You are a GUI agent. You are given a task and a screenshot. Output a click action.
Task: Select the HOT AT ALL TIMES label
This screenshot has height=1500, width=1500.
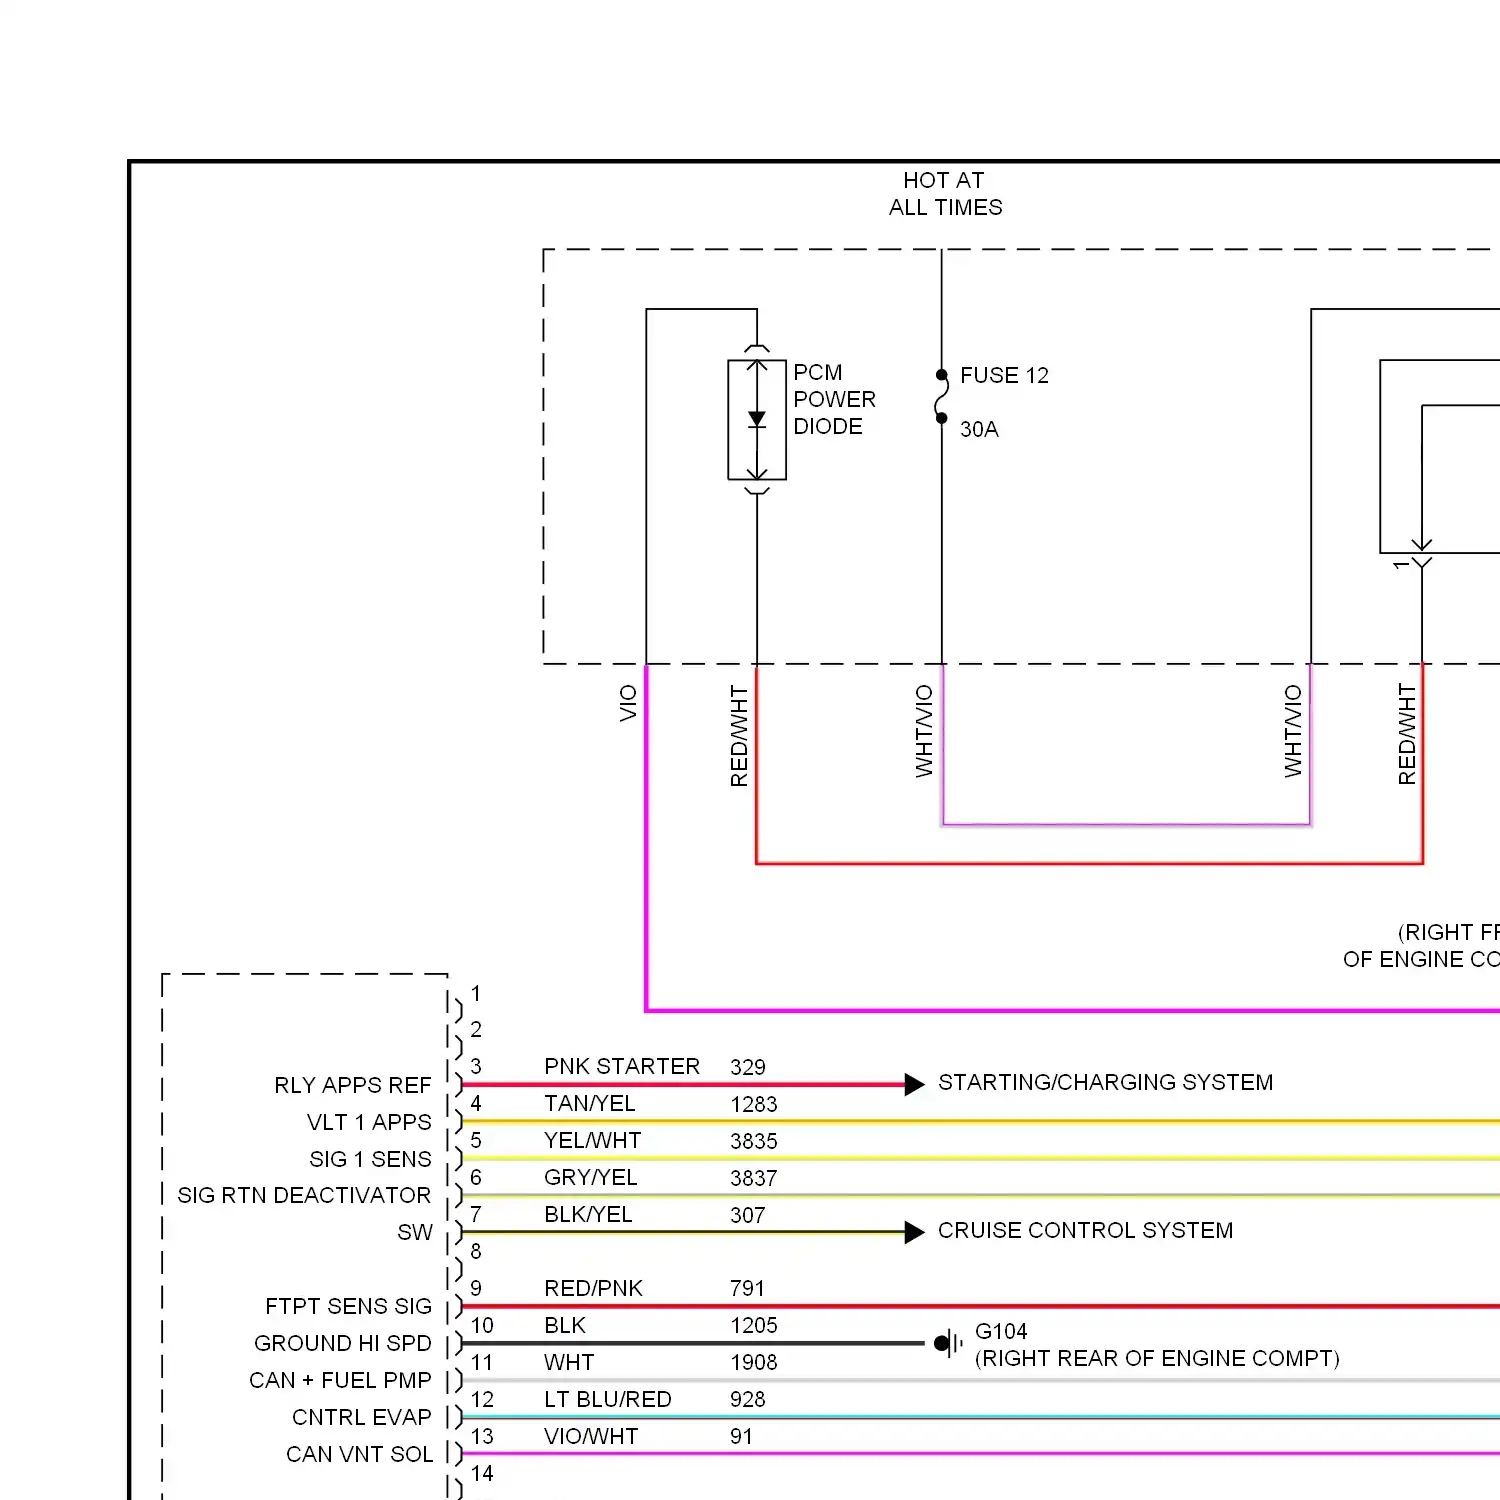coord(945,194)
